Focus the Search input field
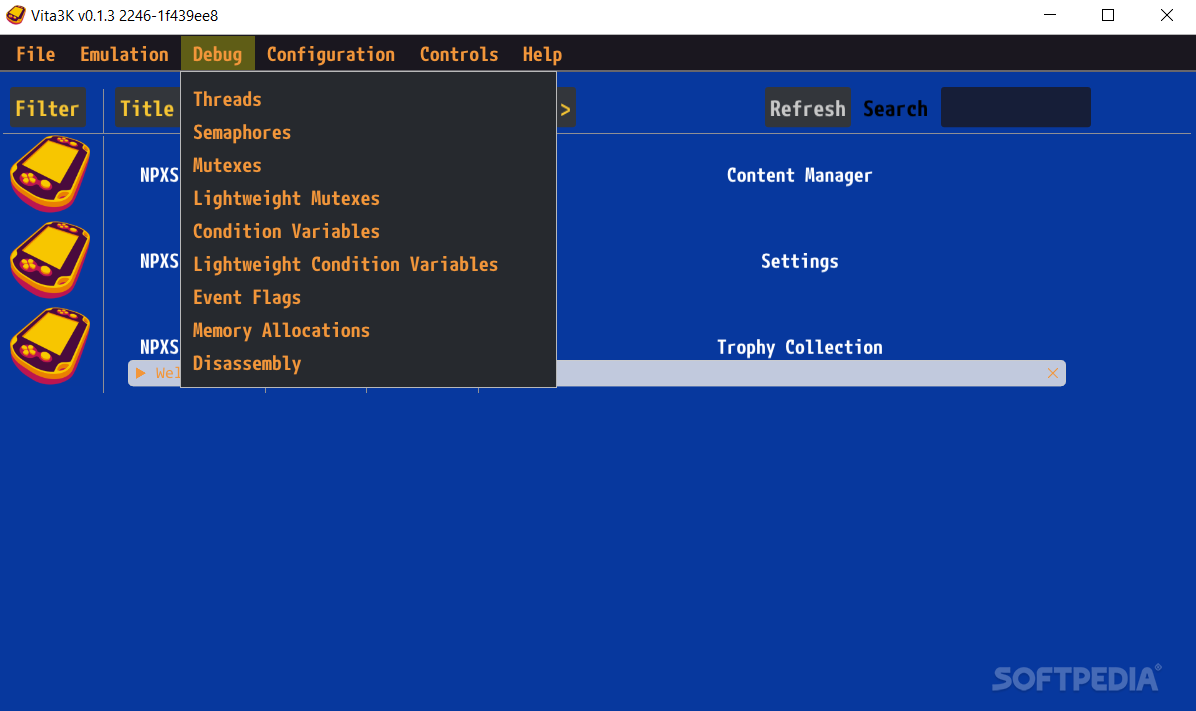The width and height of the screenshot is (1196, 711). tap(1015, 107)
